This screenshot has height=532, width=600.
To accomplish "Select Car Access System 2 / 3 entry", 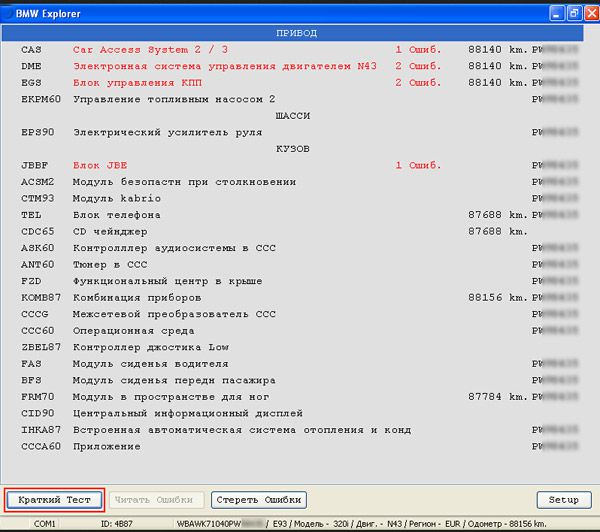I will click(x=150, y=50).
